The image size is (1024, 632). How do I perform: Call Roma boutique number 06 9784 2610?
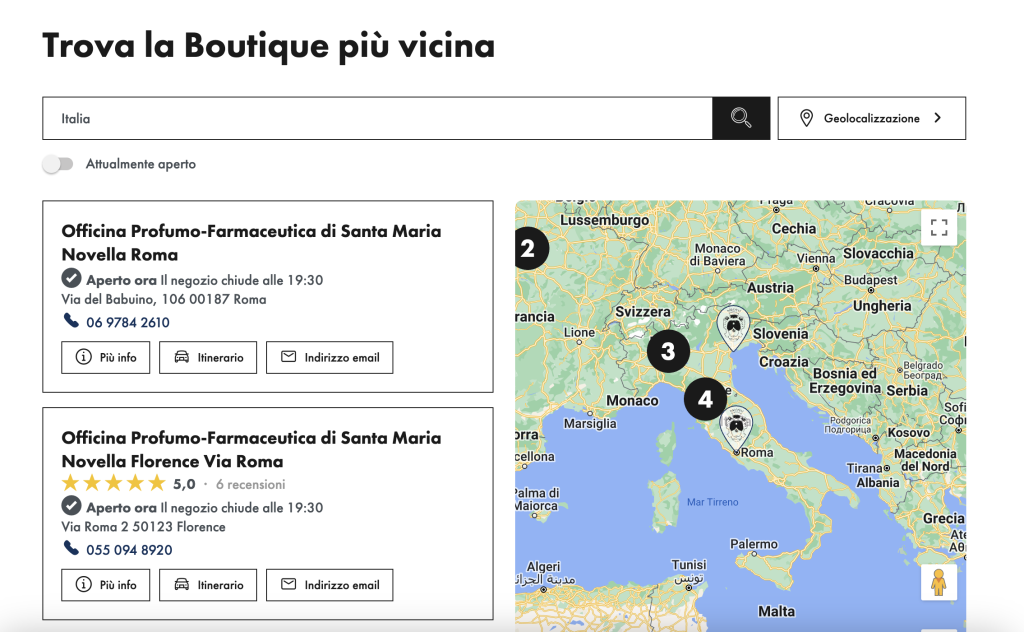tap(127, 322)
